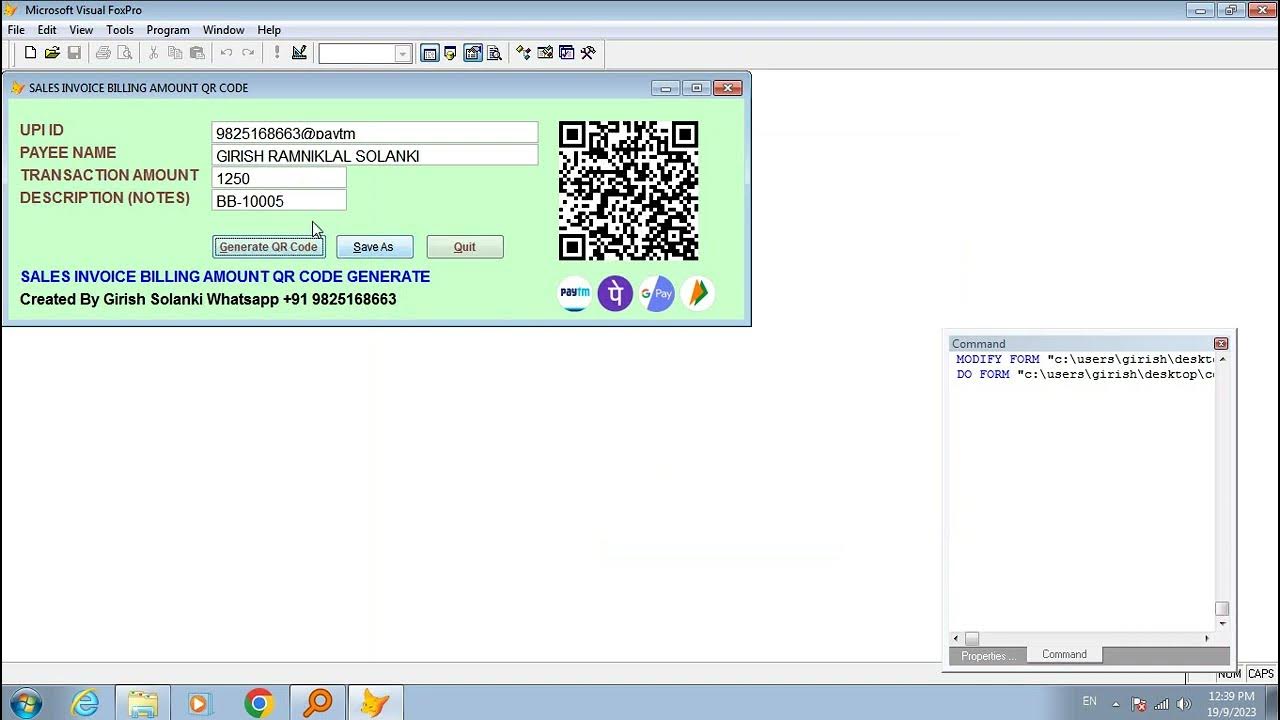Open the Program menu
The height and width of the screenshot is (720, 1280).
pos(168,30)
